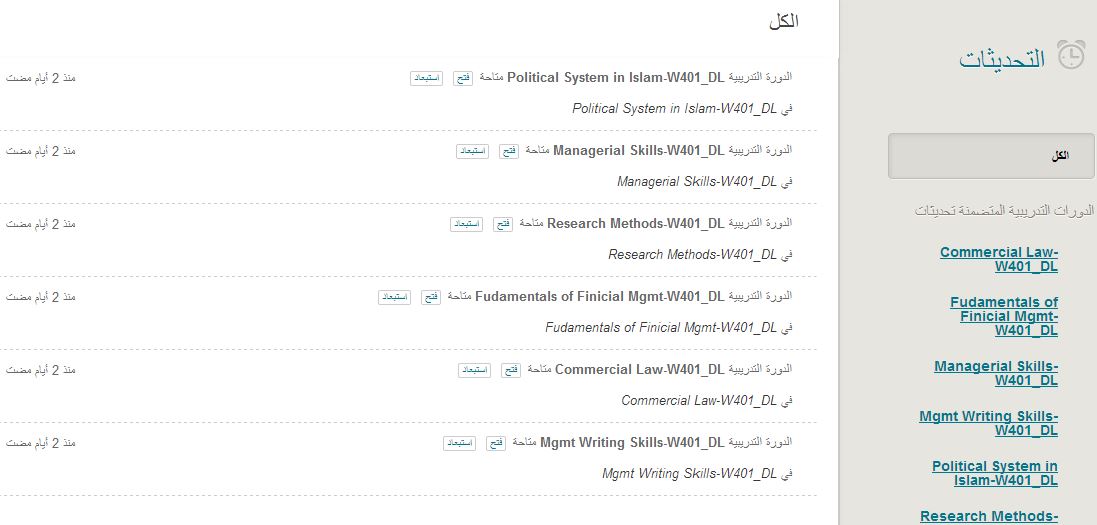Viewport: 1097px width, 525px height.
Task: Click فتح for Fudamentals of Finicial Mgmt
Action: pyautogui.click(x=431, y=298)
